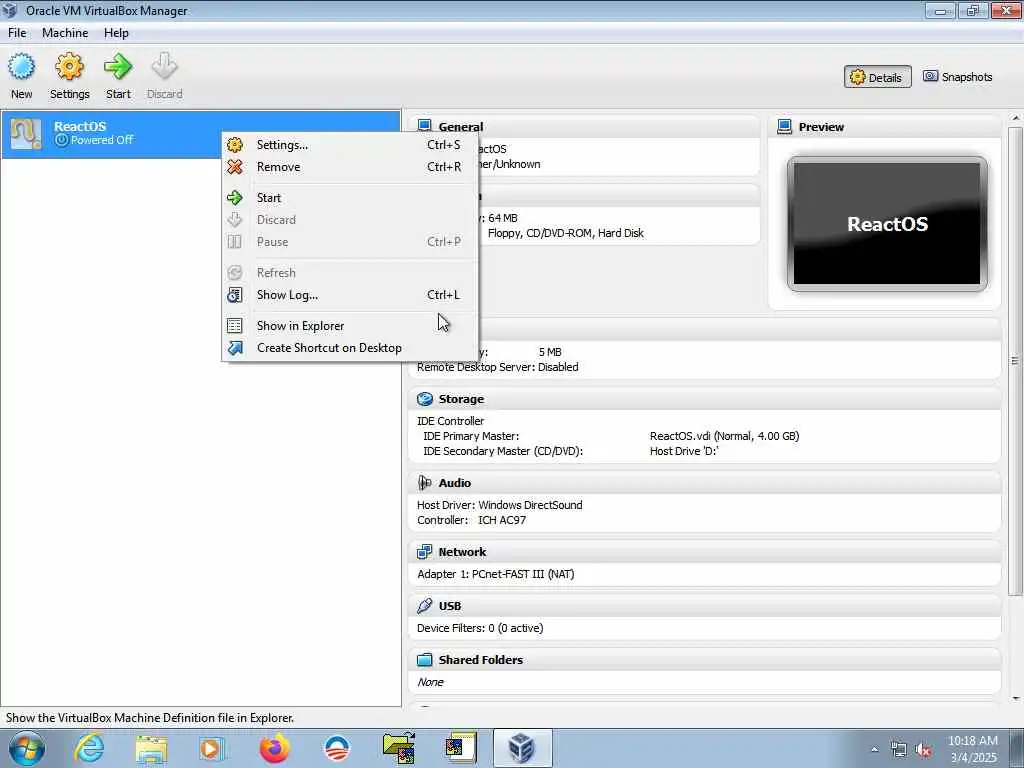Viewport: 1024px width, 768px height.
Task: Click the Audio section header title
Action: coord(455,483)
